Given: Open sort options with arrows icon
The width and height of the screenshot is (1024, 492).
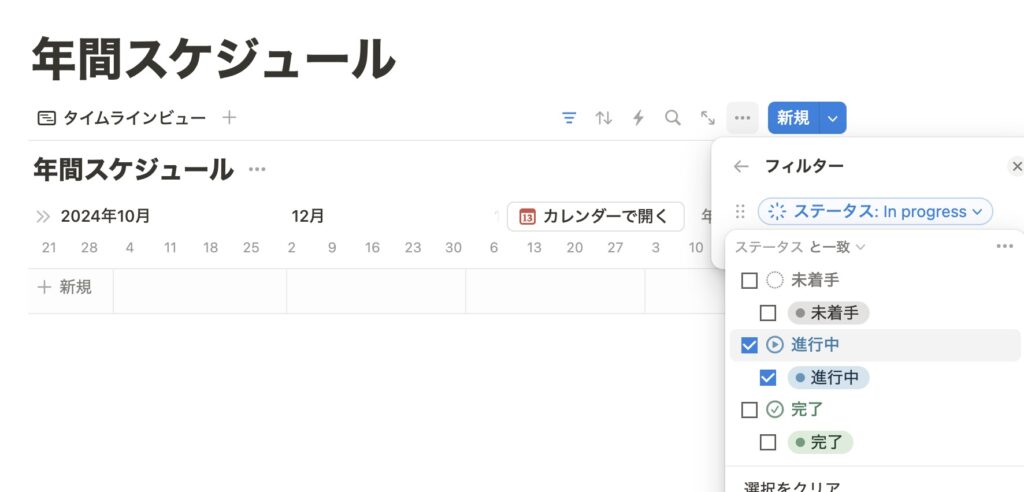Looking at the screenshot, I should 604,118.
